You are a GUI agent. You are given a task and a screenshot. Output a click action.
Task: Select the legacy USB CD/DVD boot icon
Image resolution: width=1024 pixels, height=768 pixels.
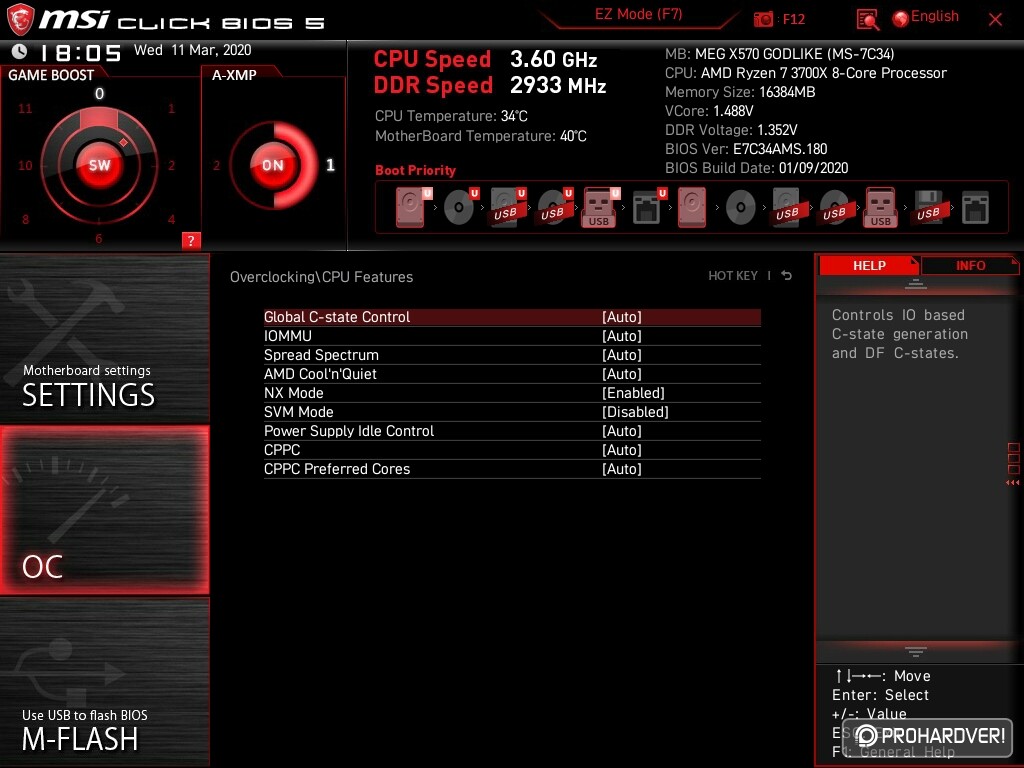coord(834,208)
